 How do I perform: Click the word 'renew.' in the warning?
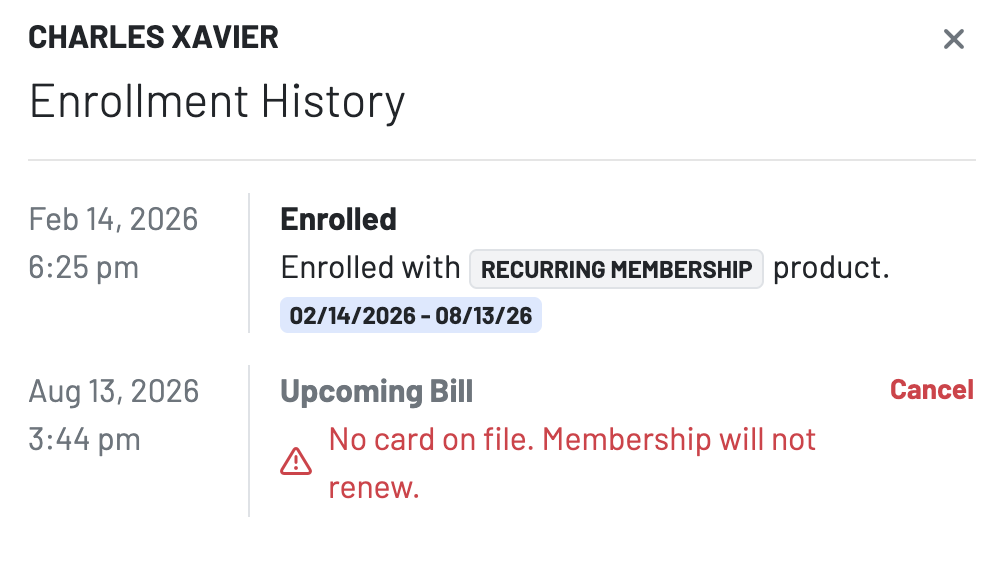(373, 488)
